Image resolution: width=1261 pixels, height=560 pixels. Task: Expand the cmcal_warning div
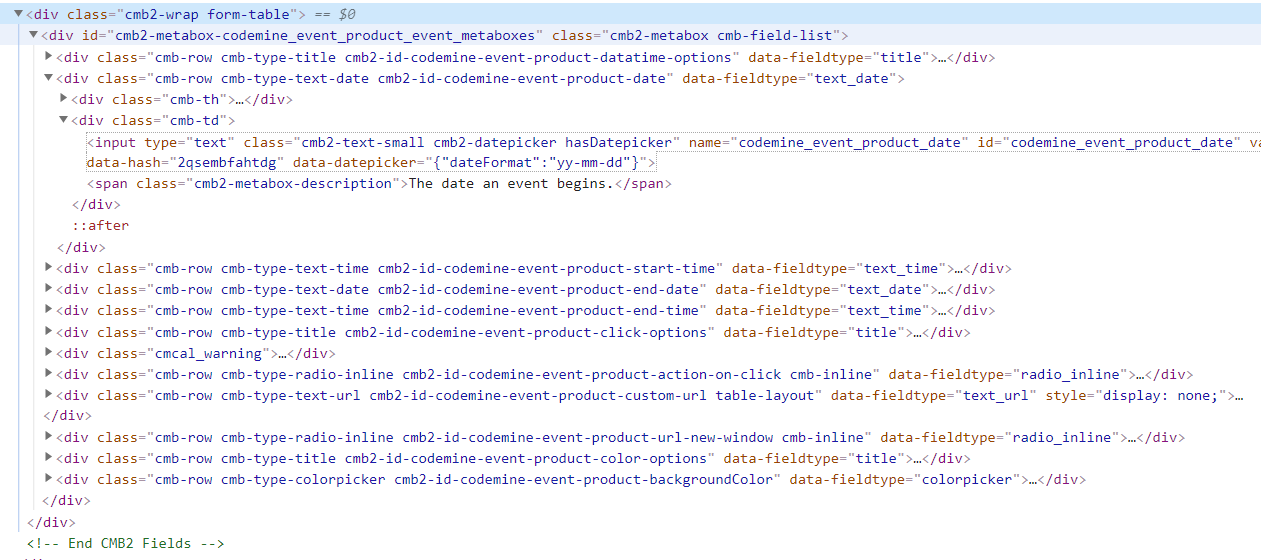pos(49,353)
